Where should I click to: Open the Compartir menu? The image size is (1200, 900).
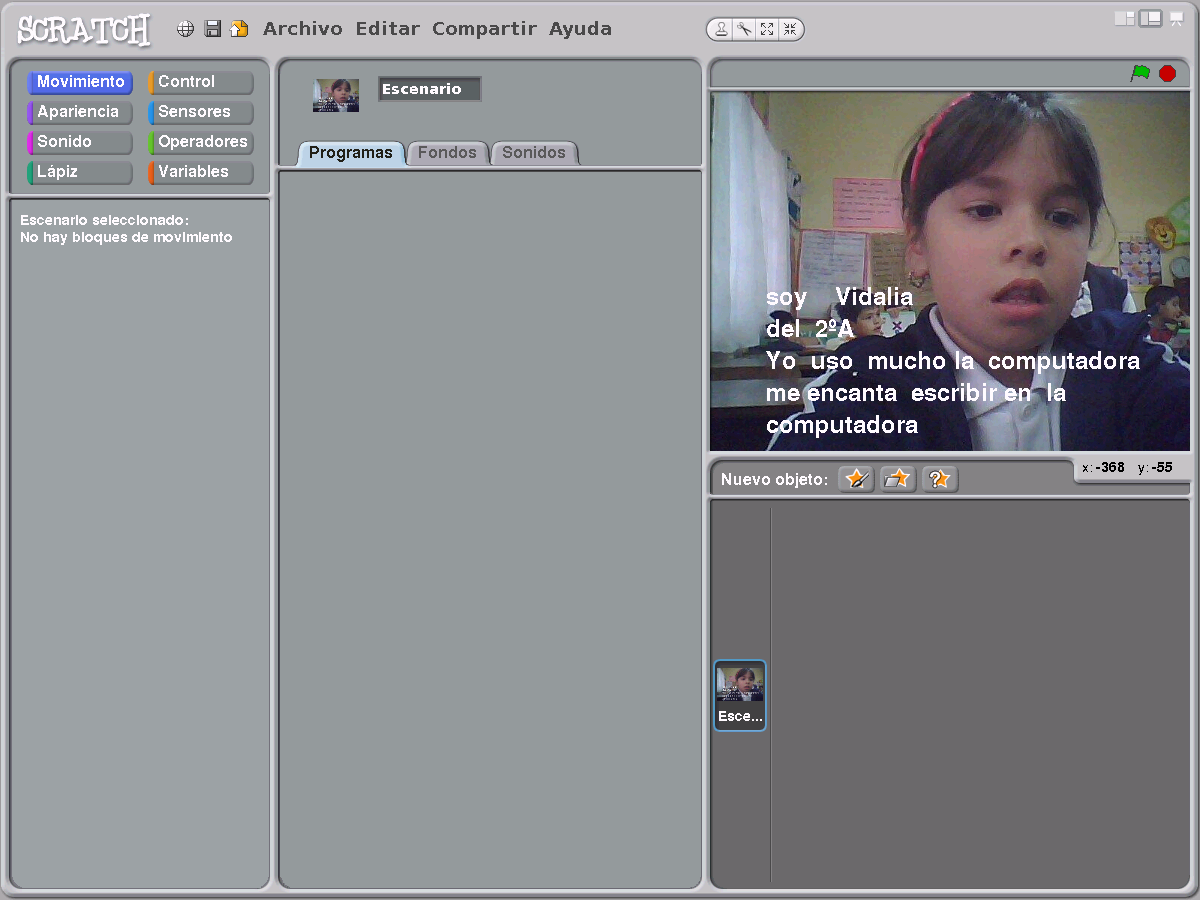[x=484, y=29]
